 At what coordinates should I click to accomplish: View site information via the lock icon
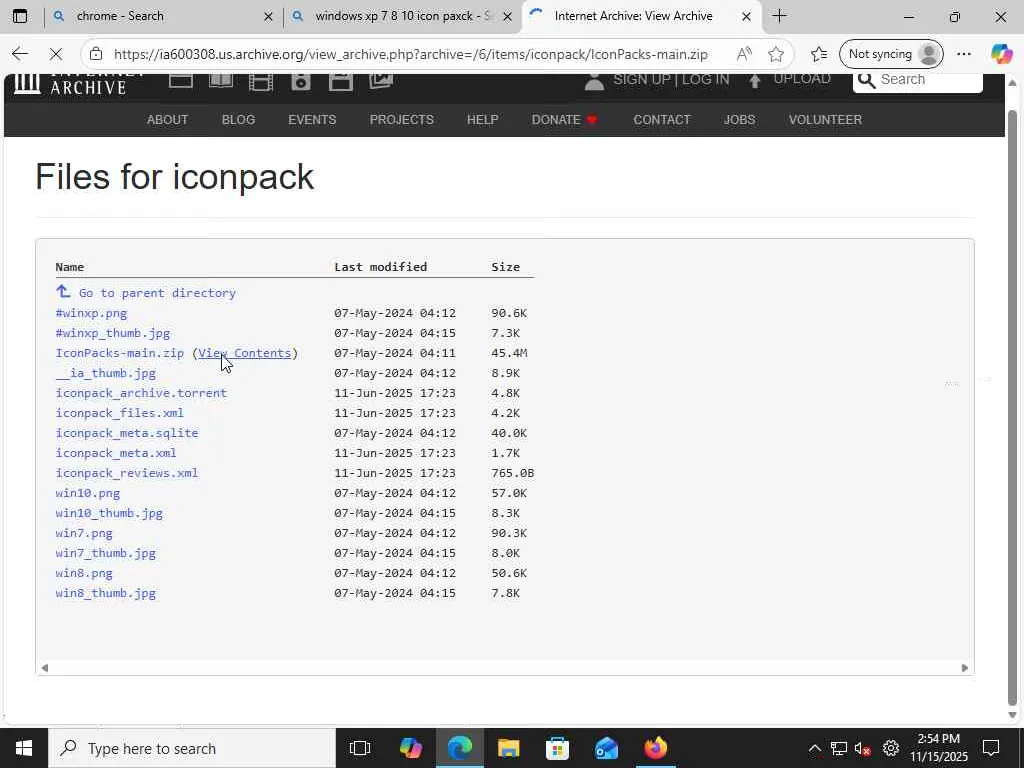pos(96,54)
